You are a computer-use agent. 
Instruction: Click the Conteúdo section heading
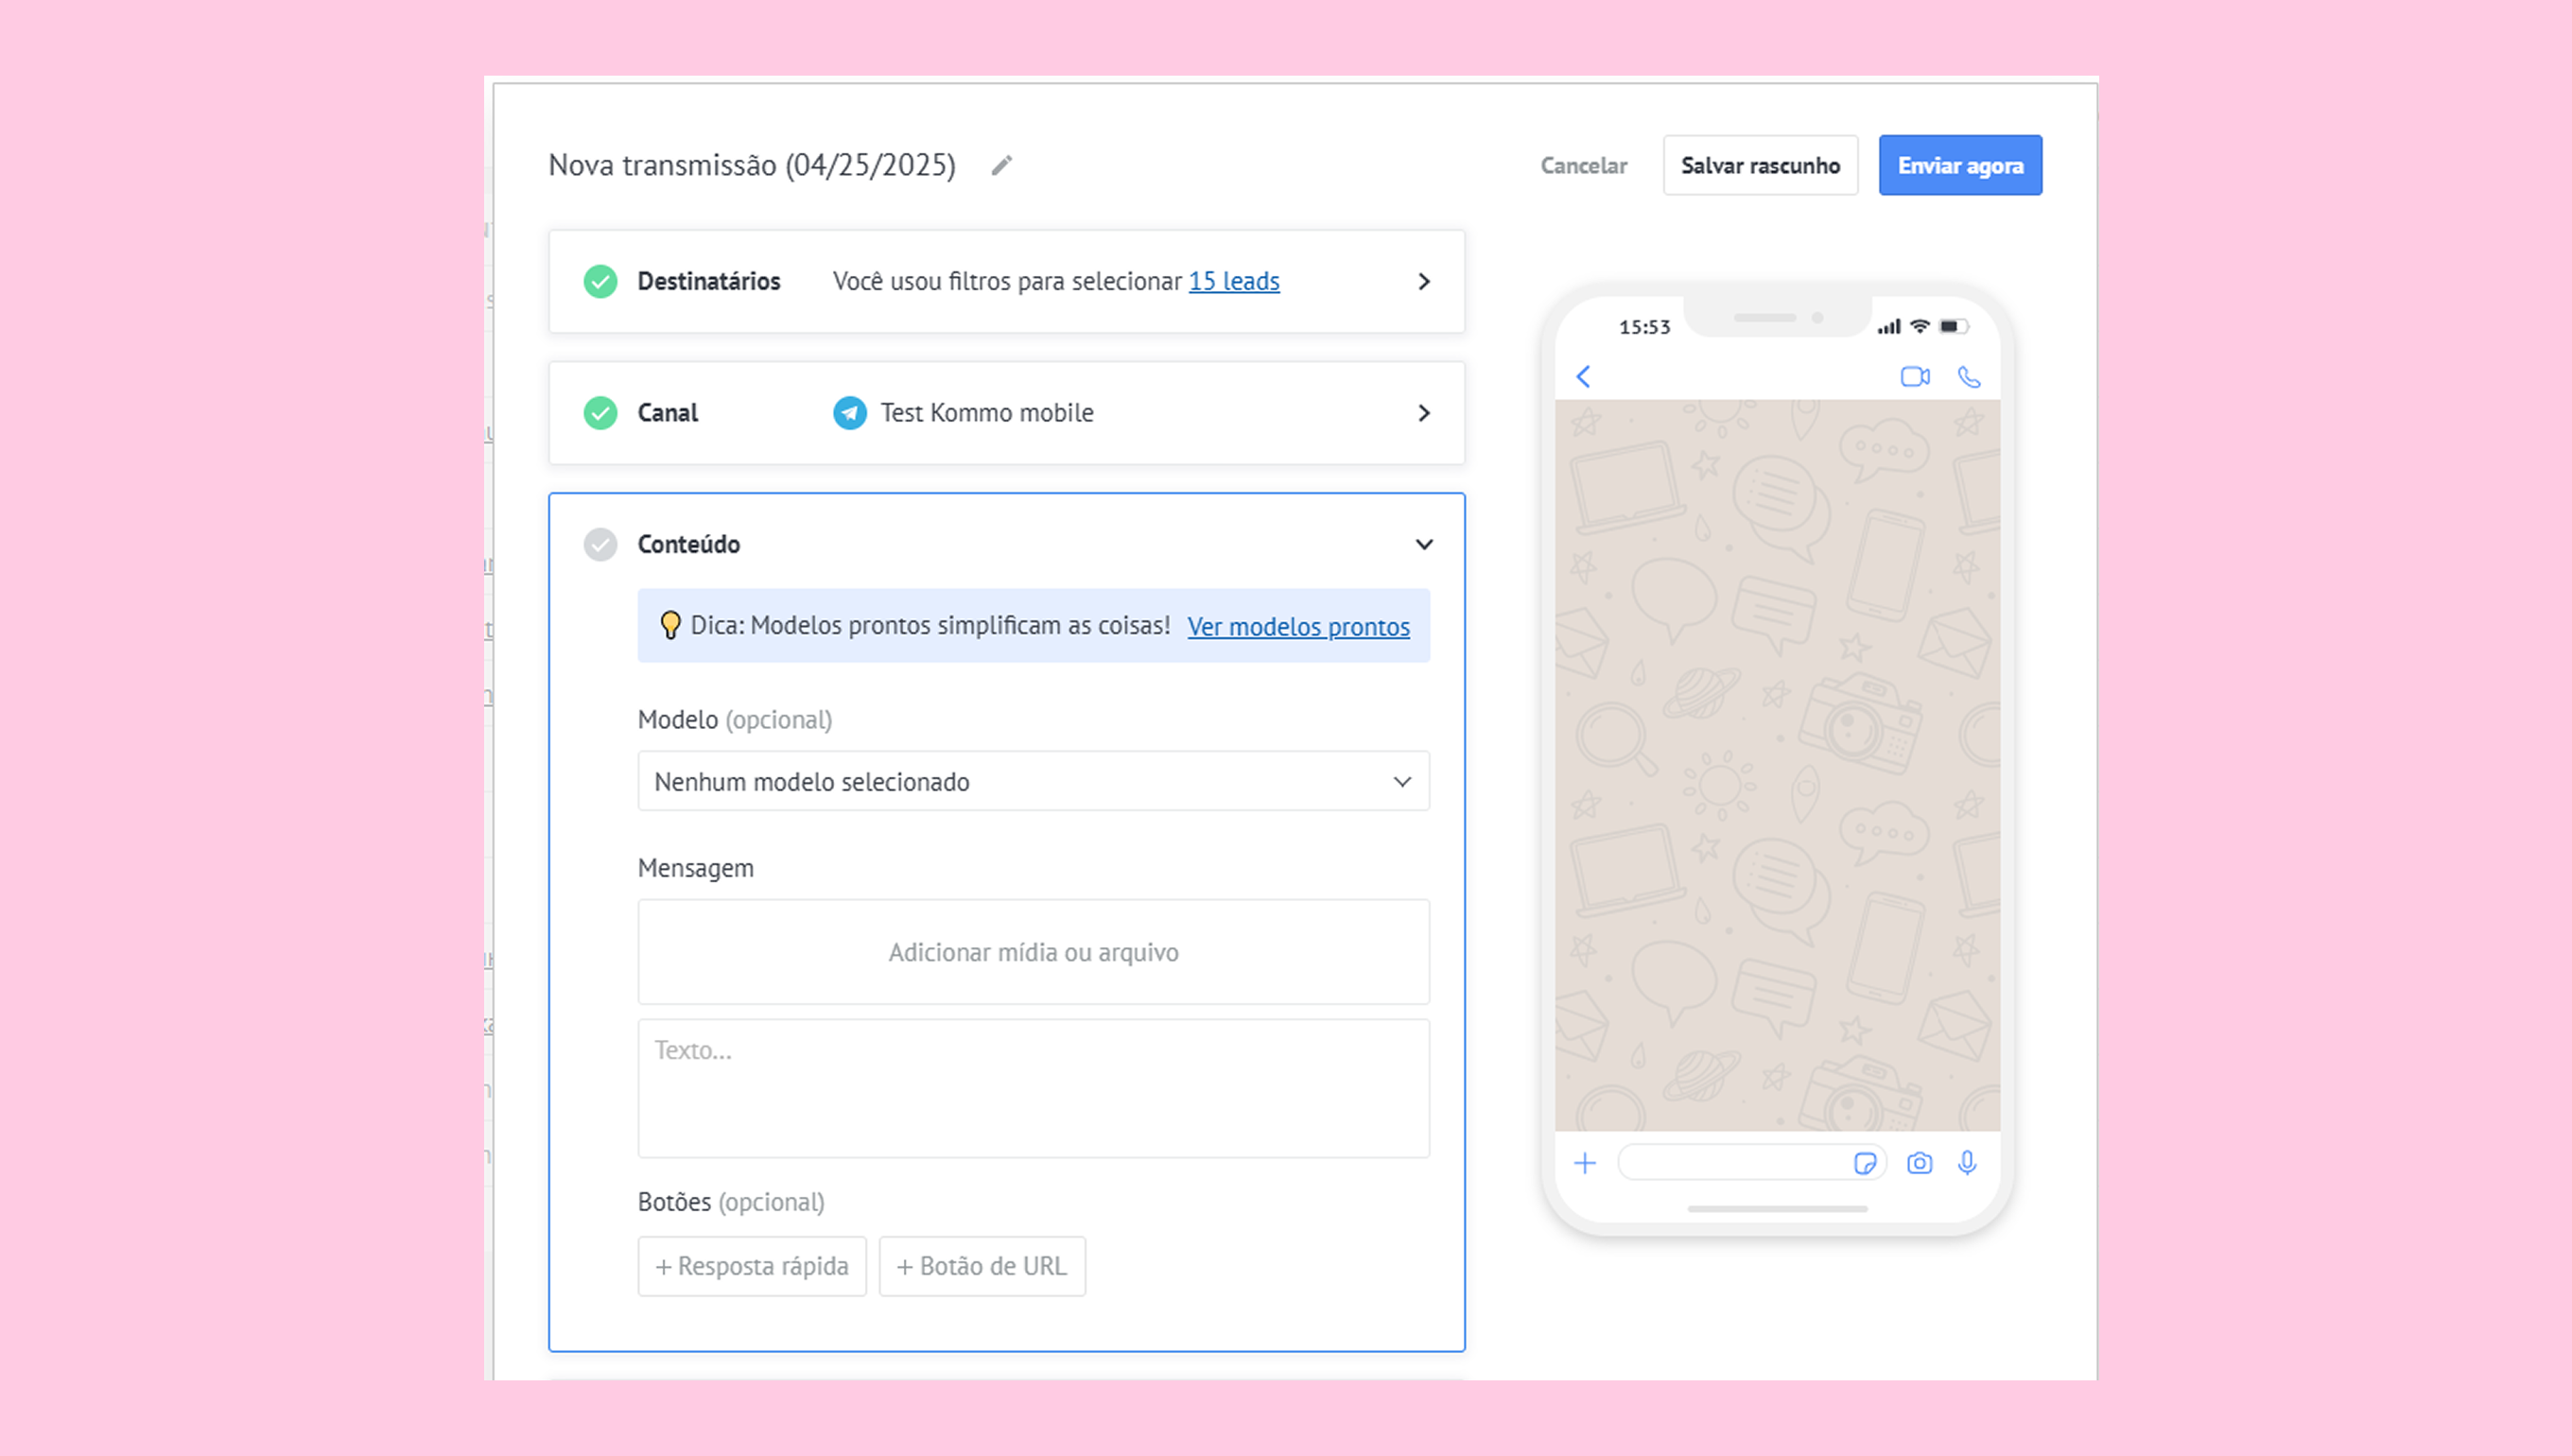pyautogui.click(x=689, y=545)
